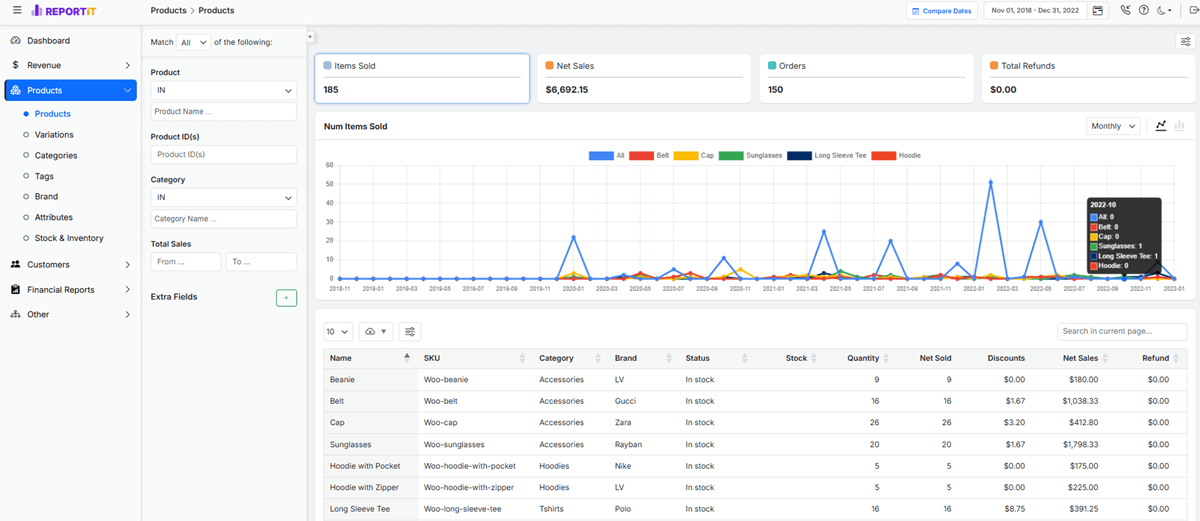Screen dimensions: 1200x521
Task: Open table column settings sliders icon
Action: coord(410,331)
